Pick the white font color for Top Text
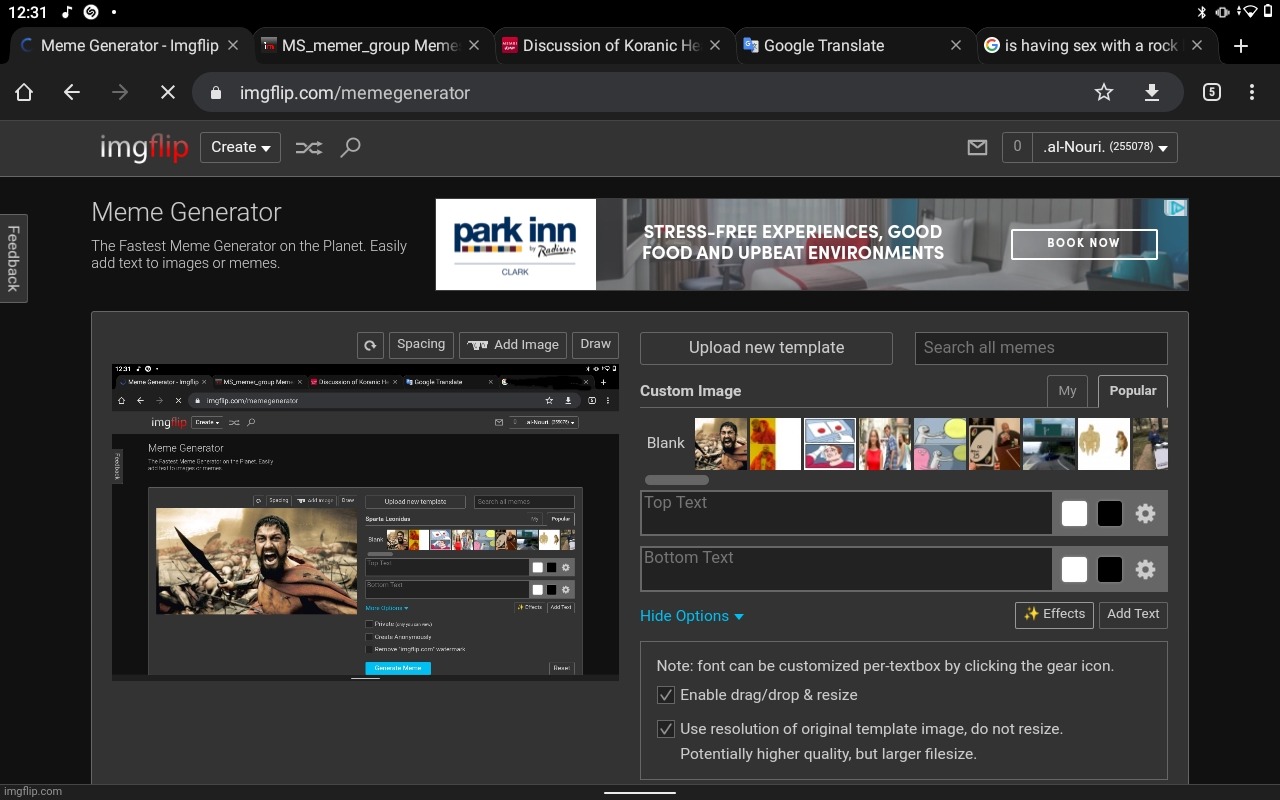The width and height of the screenshot is (1280, 800). tap(1075, 514)
